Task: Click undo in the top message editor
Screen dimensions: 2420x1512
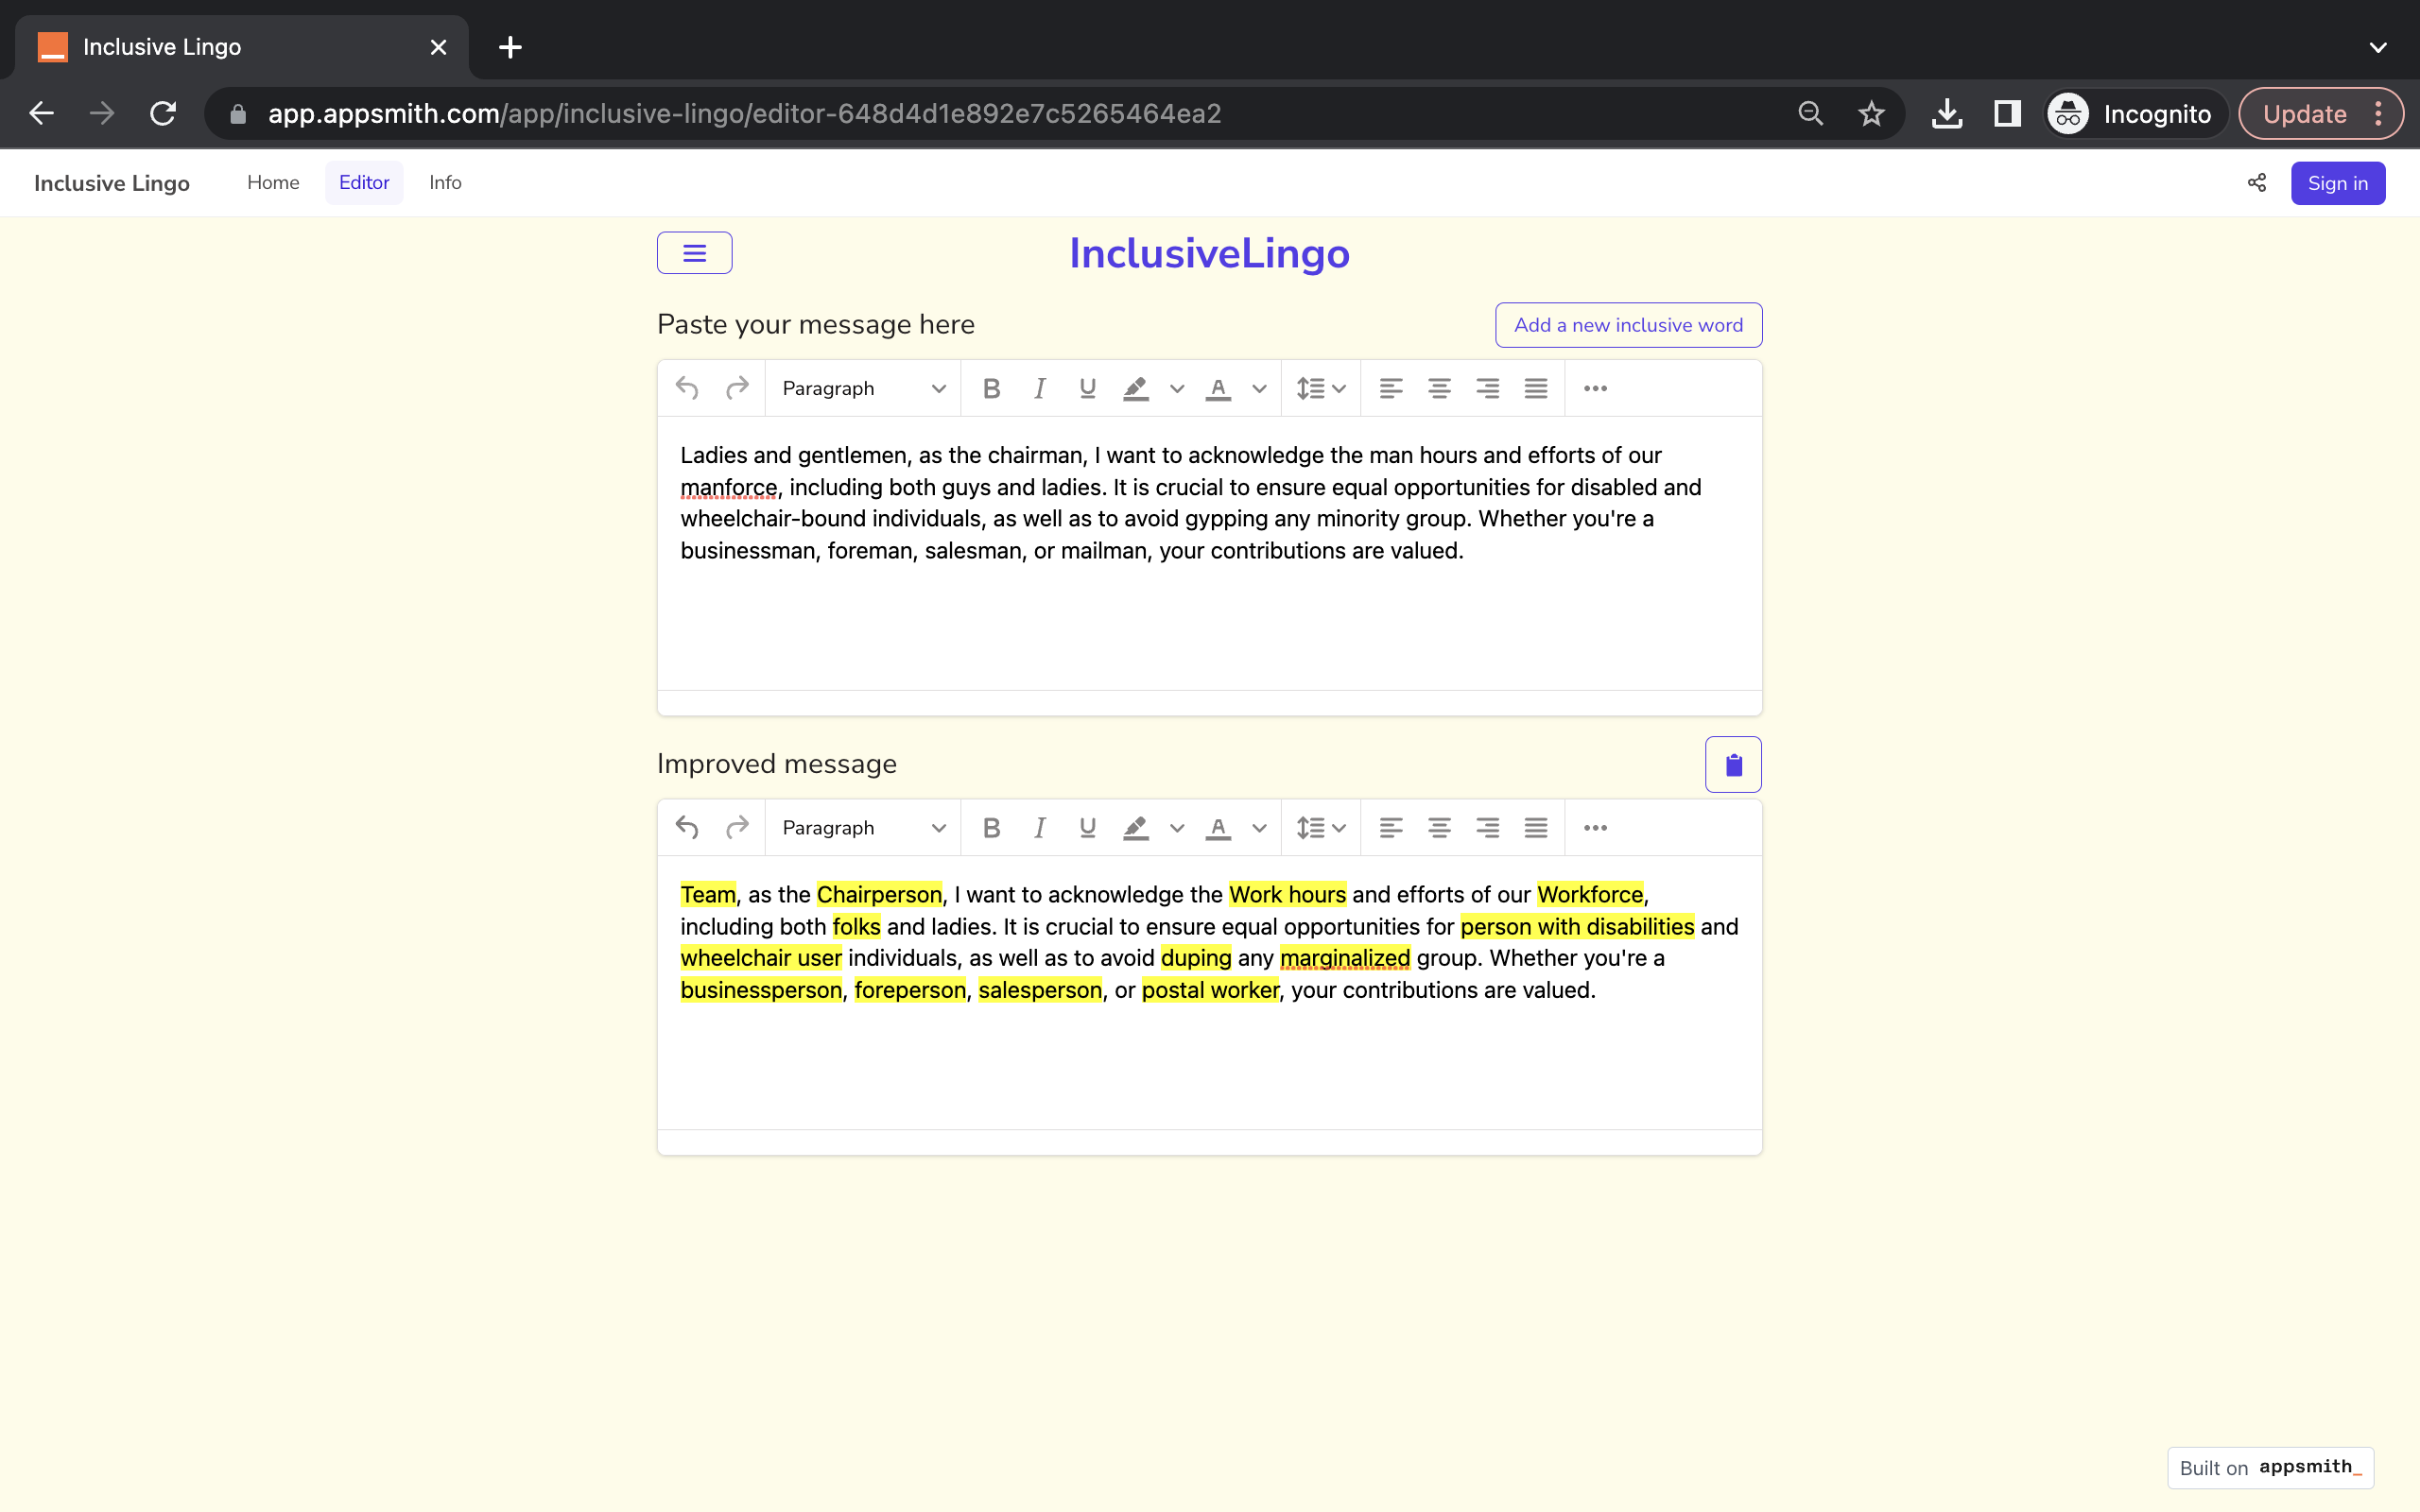Action: pyautogui.click(x=687, y=388)
